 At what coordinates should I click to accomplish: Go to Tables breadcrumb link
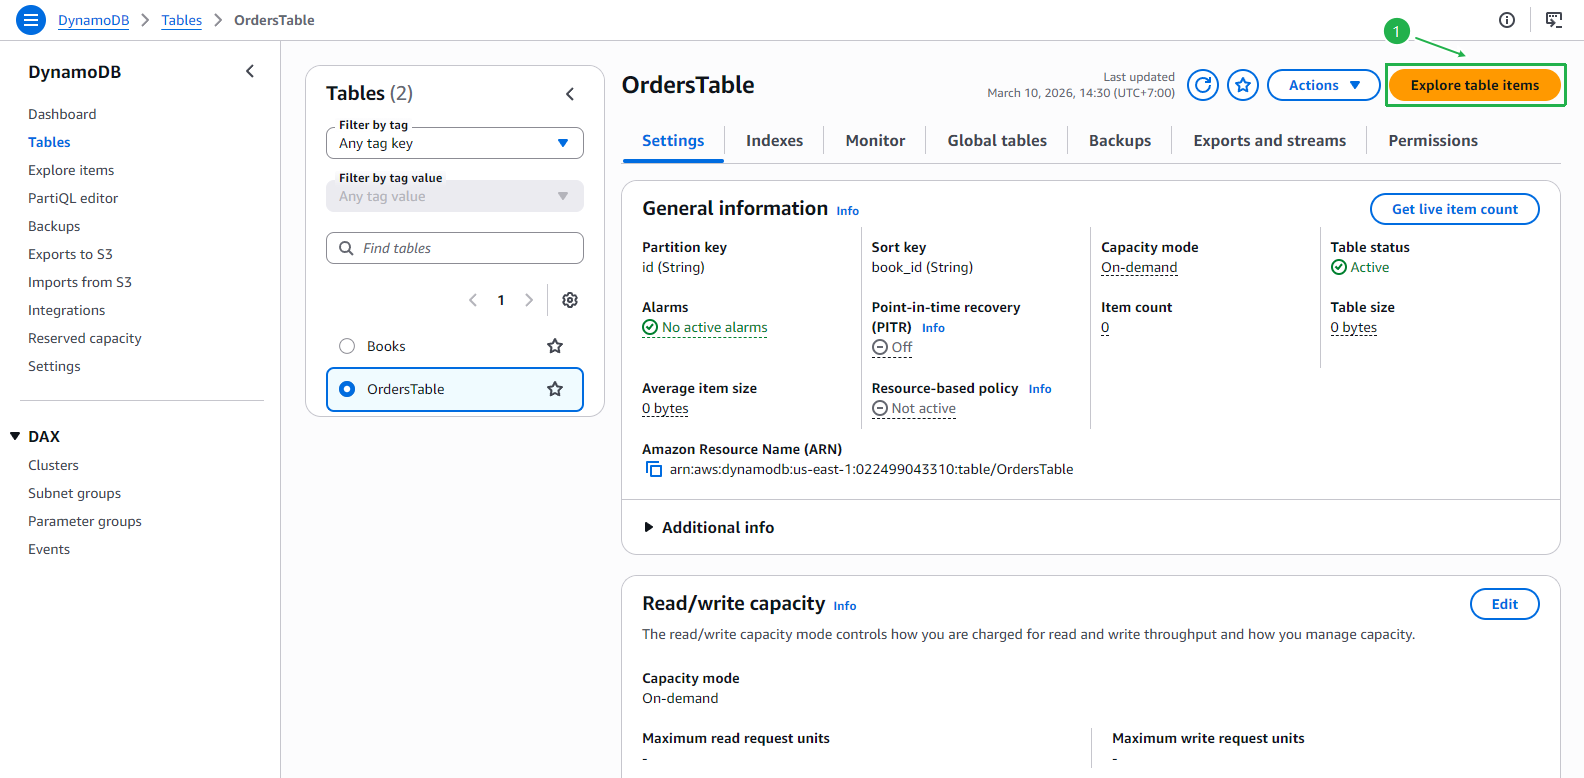[182, 20]
